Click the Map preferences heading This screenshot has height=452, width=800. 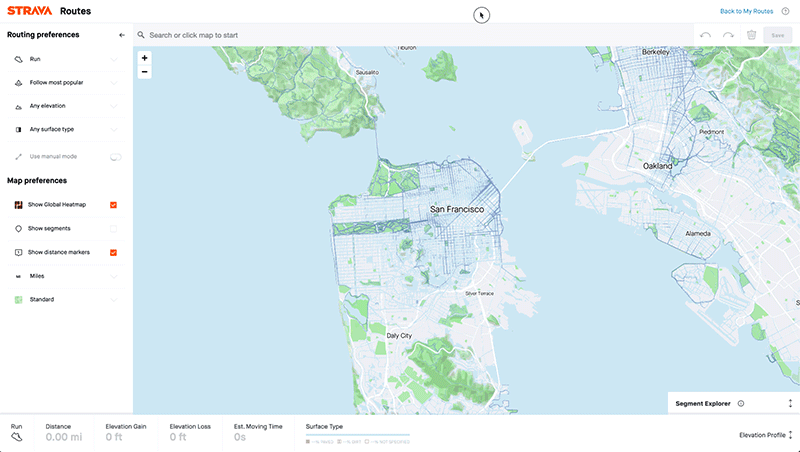[x=37, y=181]
